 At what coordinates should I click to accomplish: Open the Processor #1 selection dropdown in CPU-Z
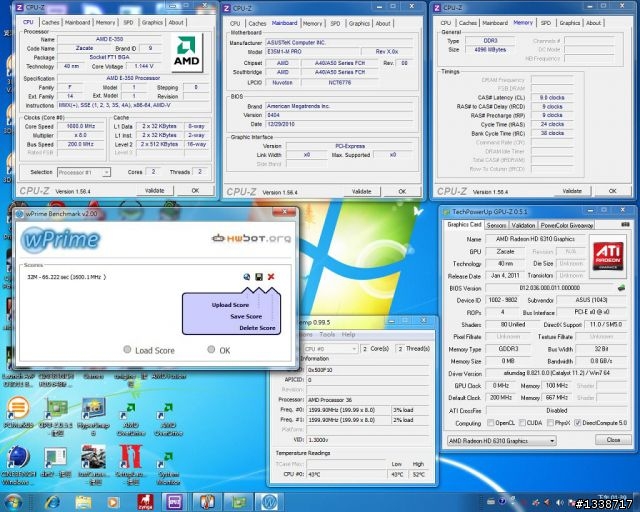tap(84, 172)
